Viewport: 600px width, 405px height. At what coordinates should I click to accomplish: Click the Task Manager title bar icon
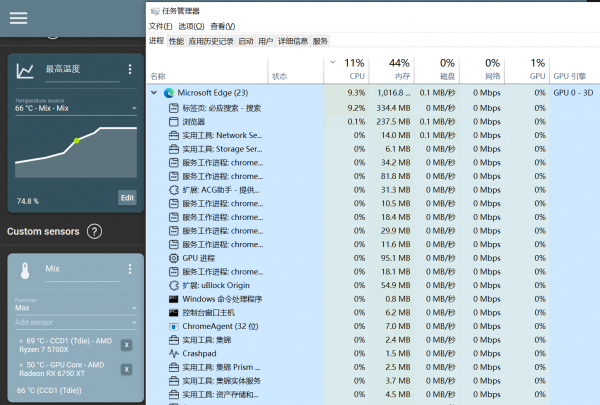(x=155, y=11)
